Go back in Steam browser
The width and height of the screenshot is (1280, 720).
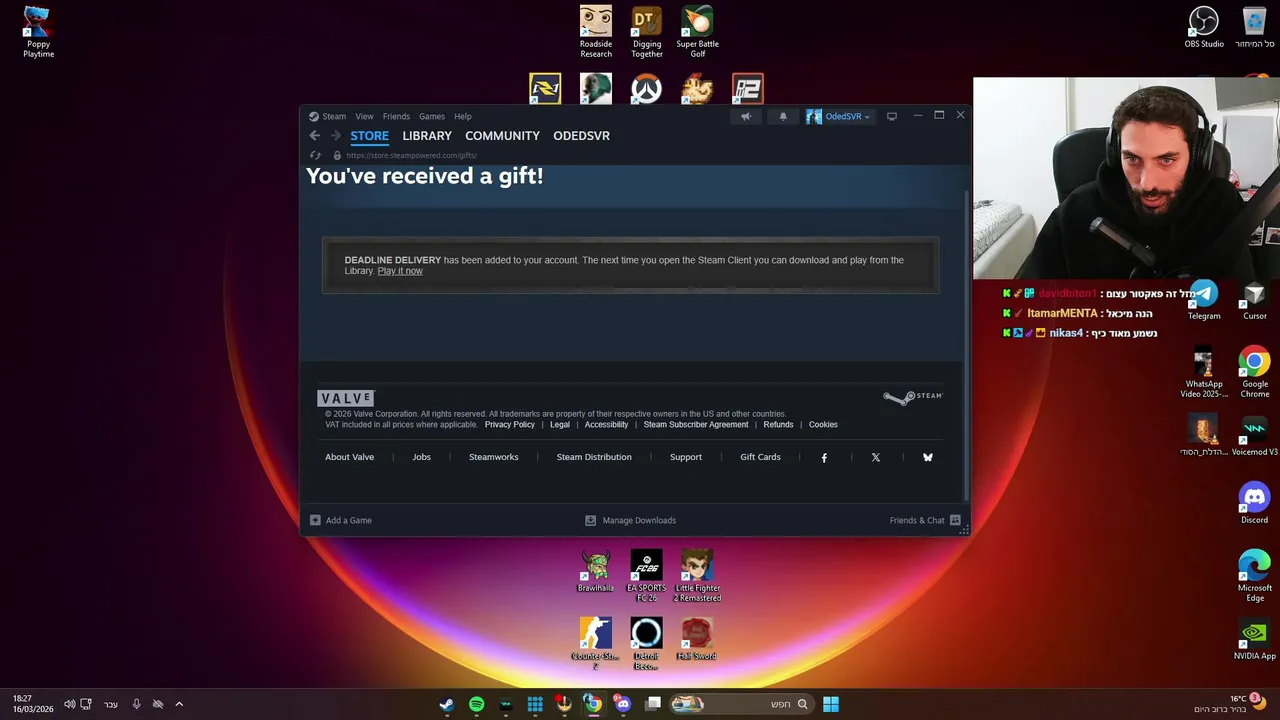(x=315, y=135)
